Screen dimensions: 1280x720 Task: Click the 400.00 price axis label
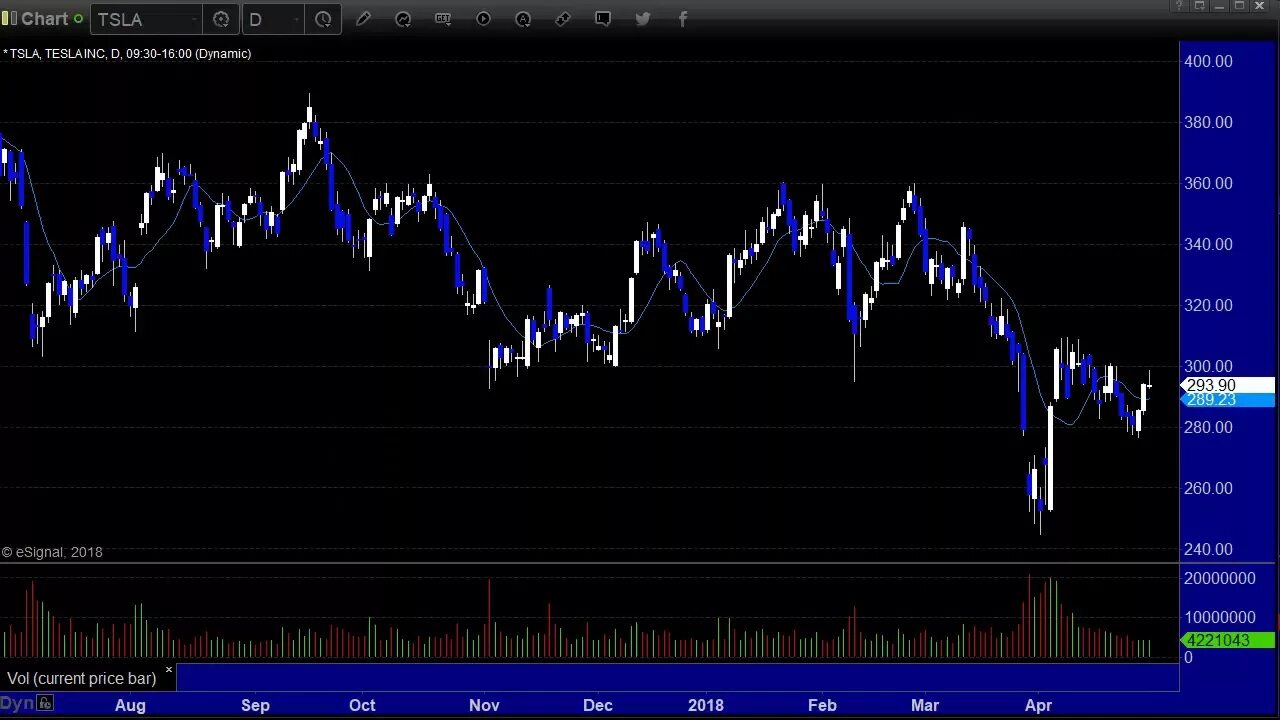coord(1208,61)
